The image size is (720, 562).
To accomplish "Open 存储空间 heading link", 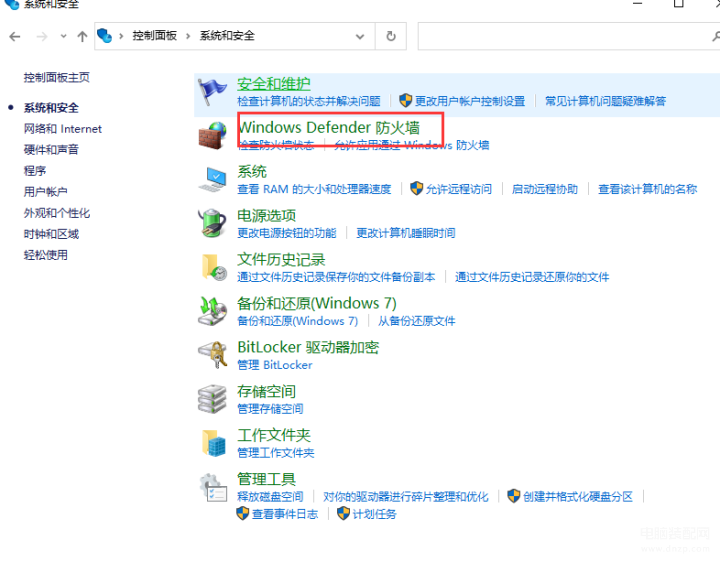I will tap(266, 392).
